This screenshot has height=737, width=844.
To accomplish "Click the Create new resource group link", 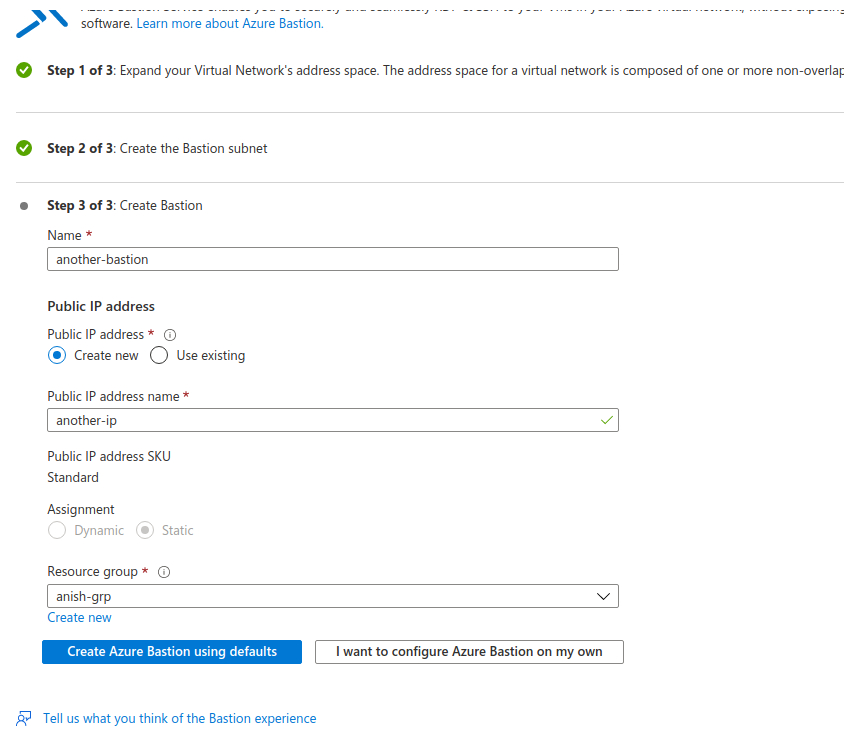I will (79, 617).
